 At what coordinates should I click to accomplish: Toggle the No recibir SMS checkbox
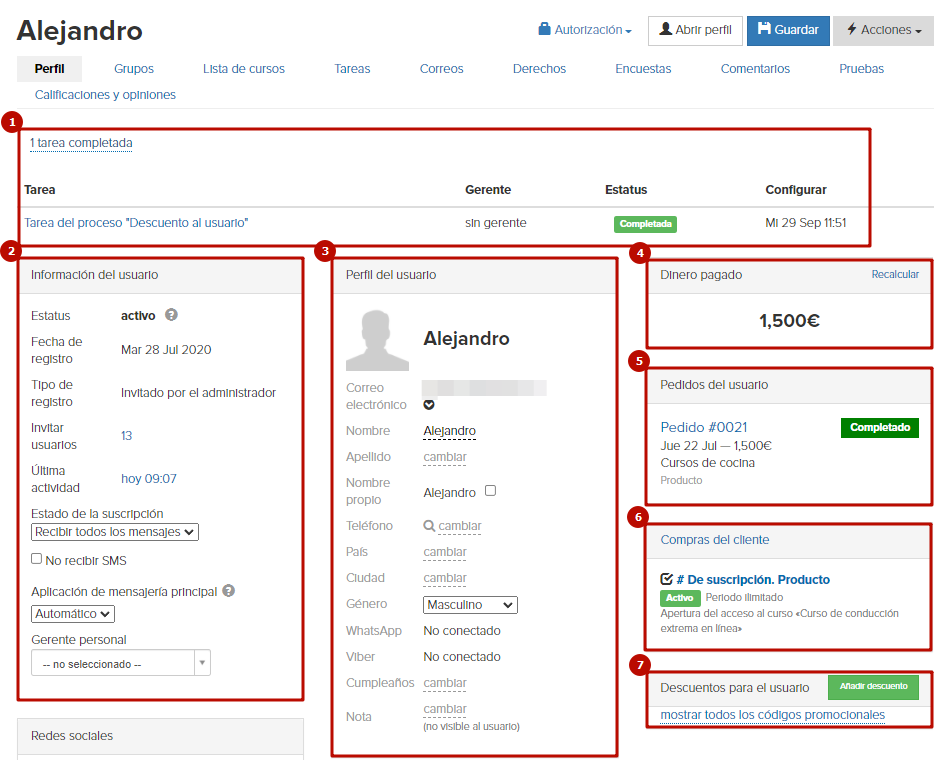coord(36,558)
